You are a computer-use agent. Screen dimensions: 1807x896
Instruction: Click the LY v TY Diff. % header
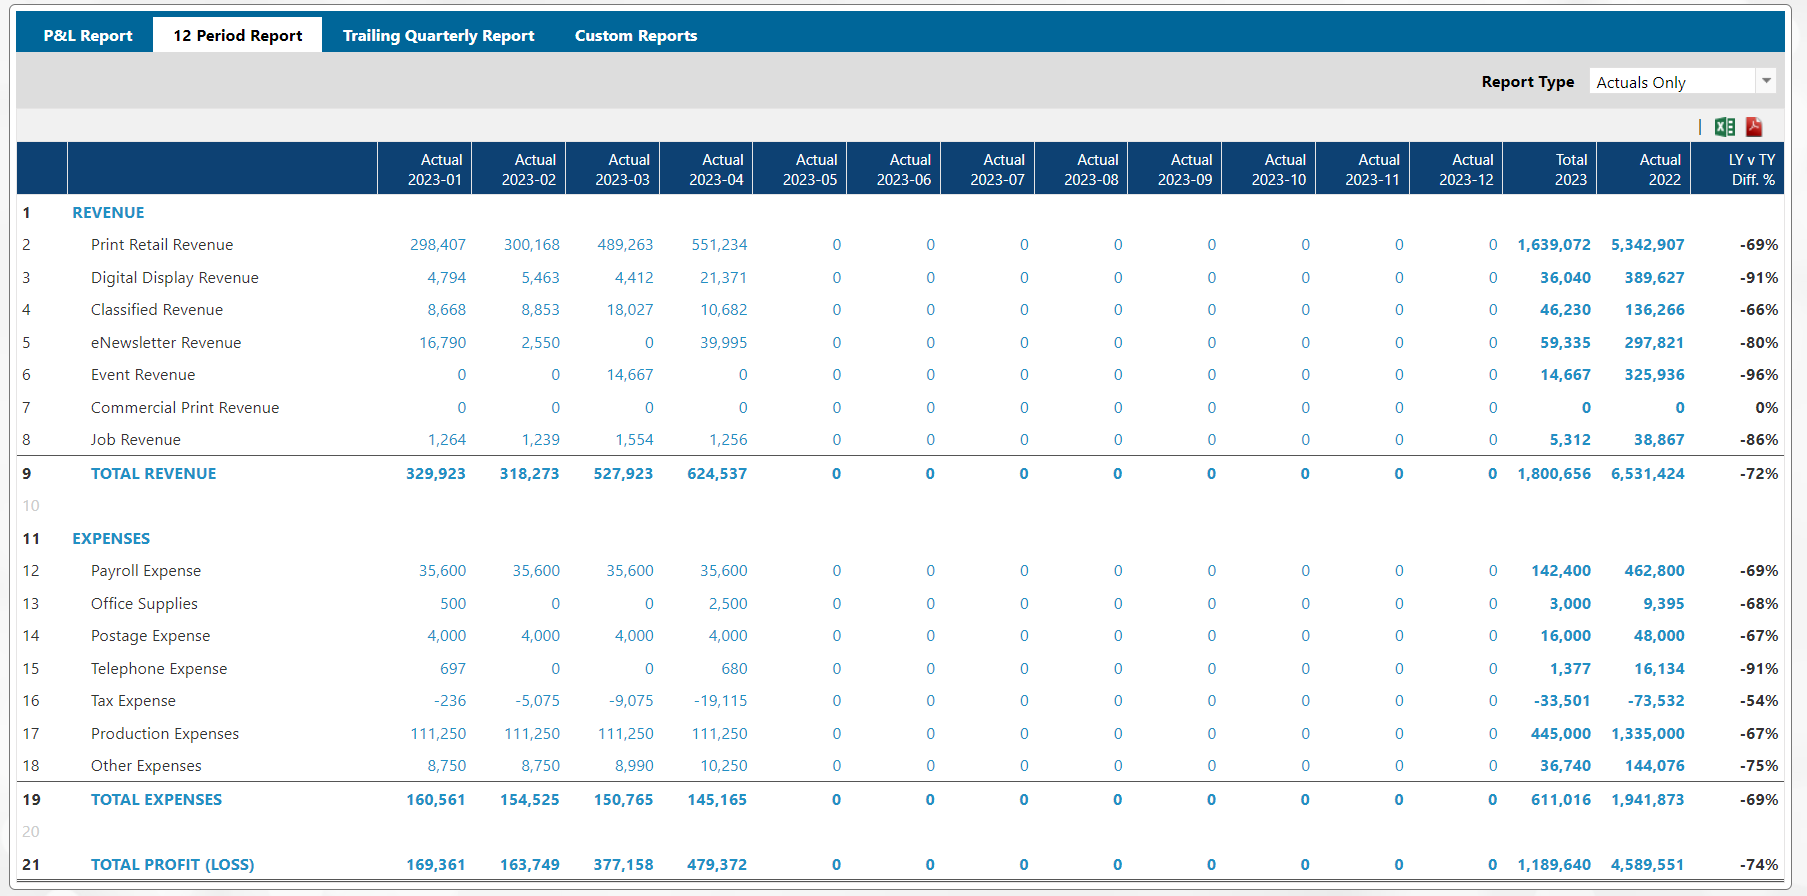(x=1752, y=169)
